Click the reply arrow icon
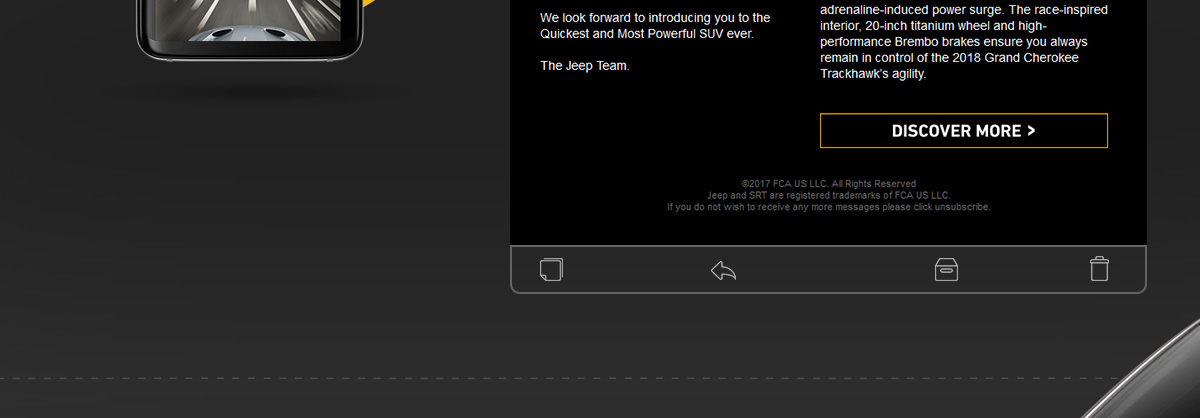This screenshot has width=1200, height=418. (x=723, y=270)
